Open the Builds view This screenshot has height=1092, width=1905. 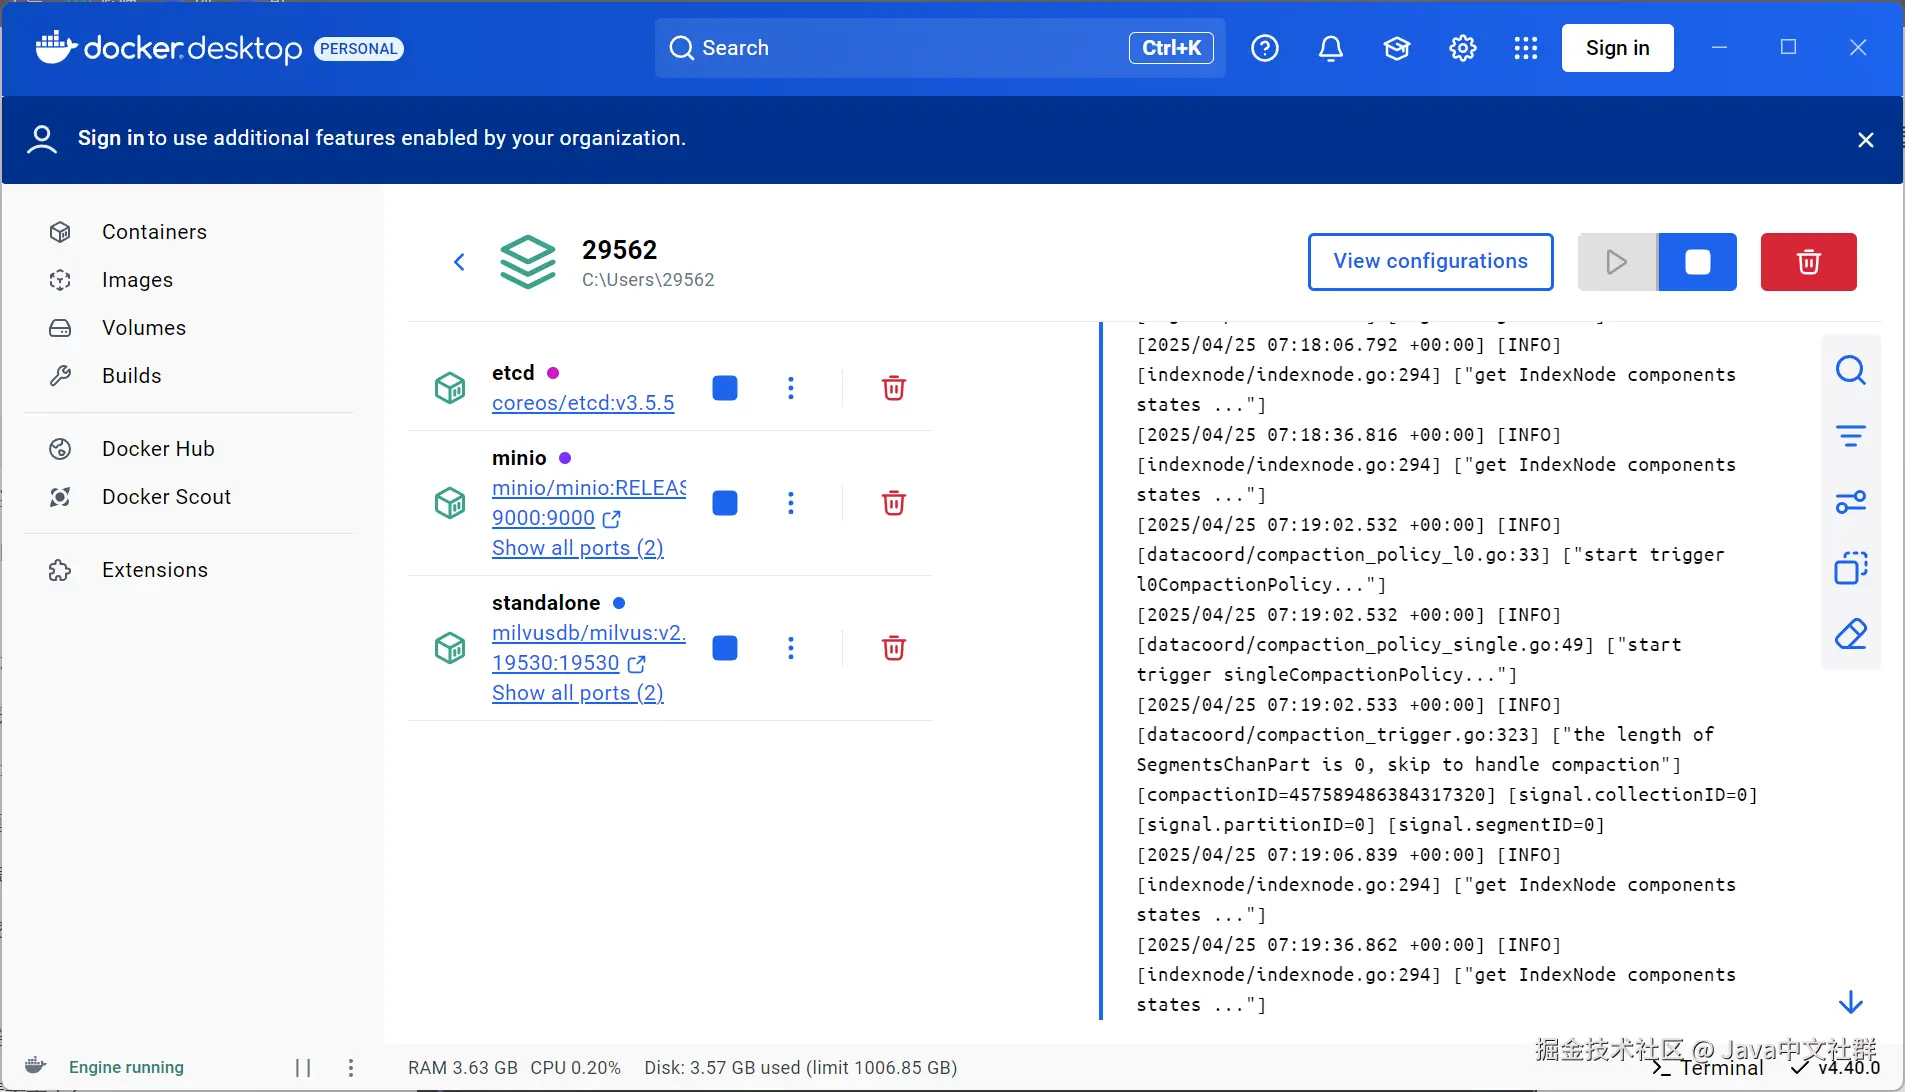coord(131,376)
